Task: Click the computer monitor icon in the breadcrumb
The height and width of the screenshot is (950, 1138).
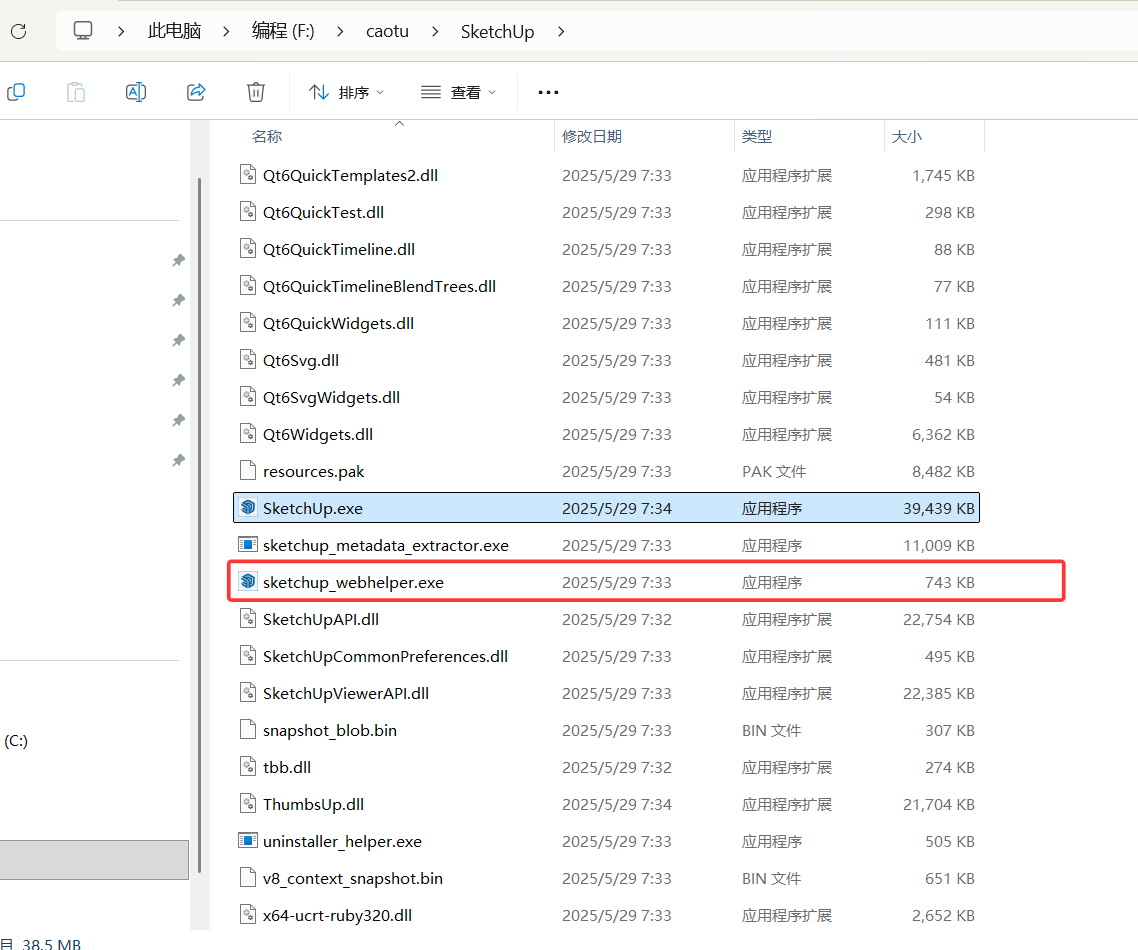Action: pyautogui.click(x=83, y=30)
